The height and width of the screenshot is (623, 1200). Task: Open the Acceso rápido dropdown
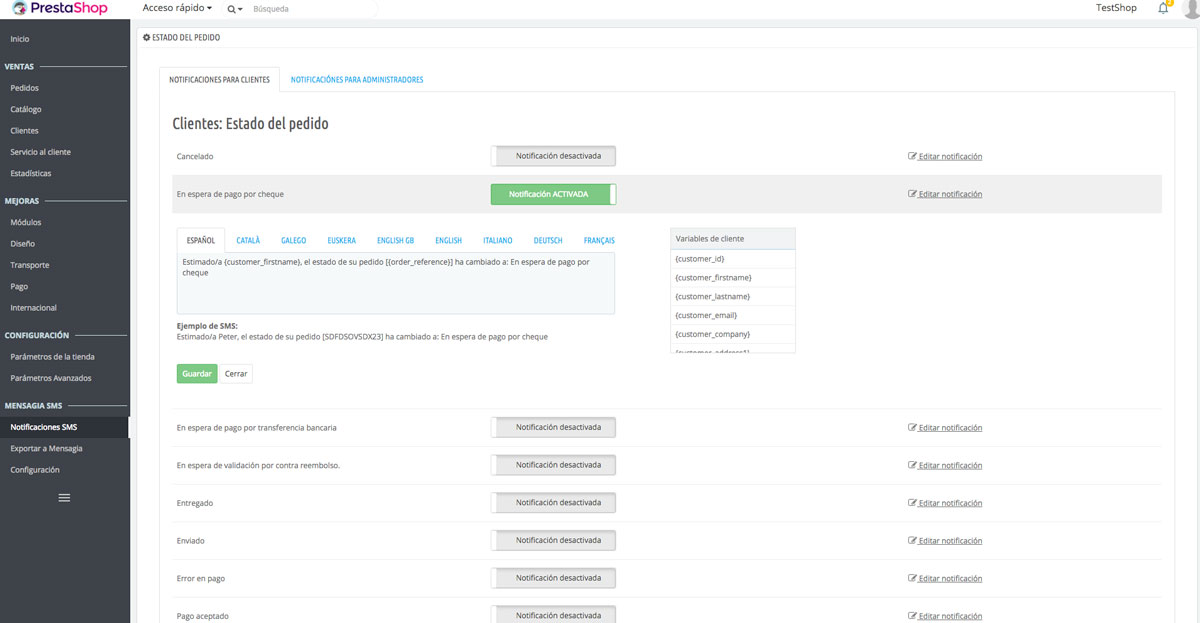coord(177,8)
